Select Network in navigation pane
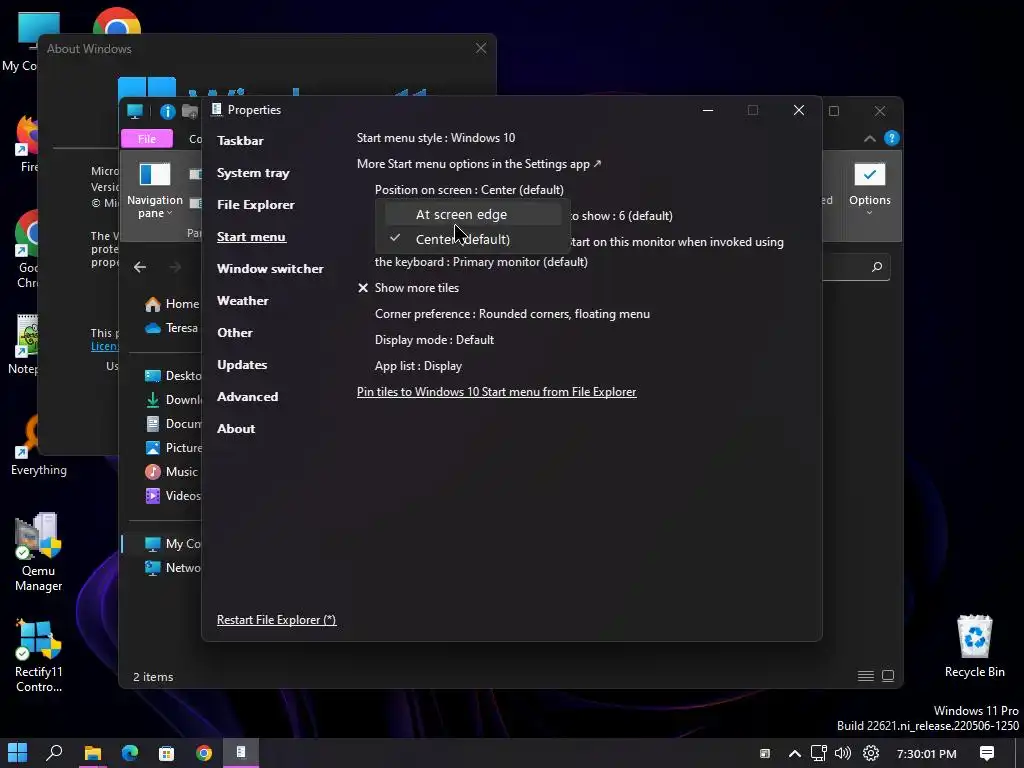This screenshot has height=768, width=1024. pyautogui.click(x=172, y=568)
